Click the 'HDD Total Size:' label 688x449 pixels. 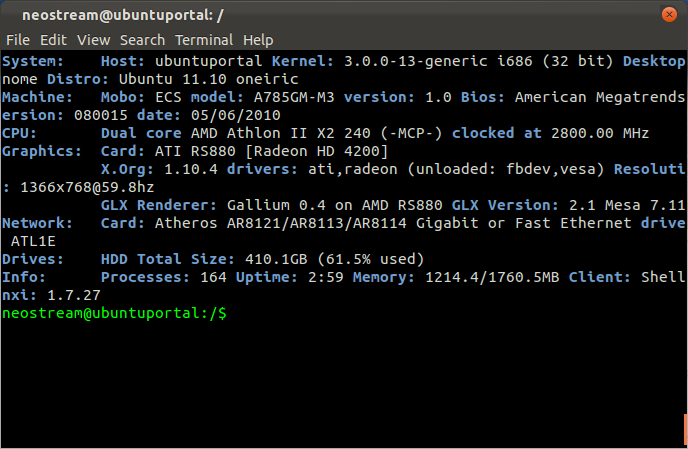pyautogui.click(x=168, y=259)
